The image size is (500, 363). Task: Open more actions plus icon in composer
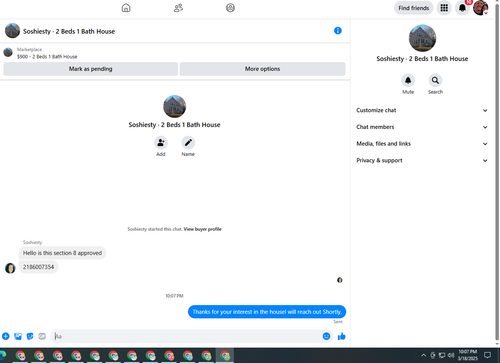point(6,336)
